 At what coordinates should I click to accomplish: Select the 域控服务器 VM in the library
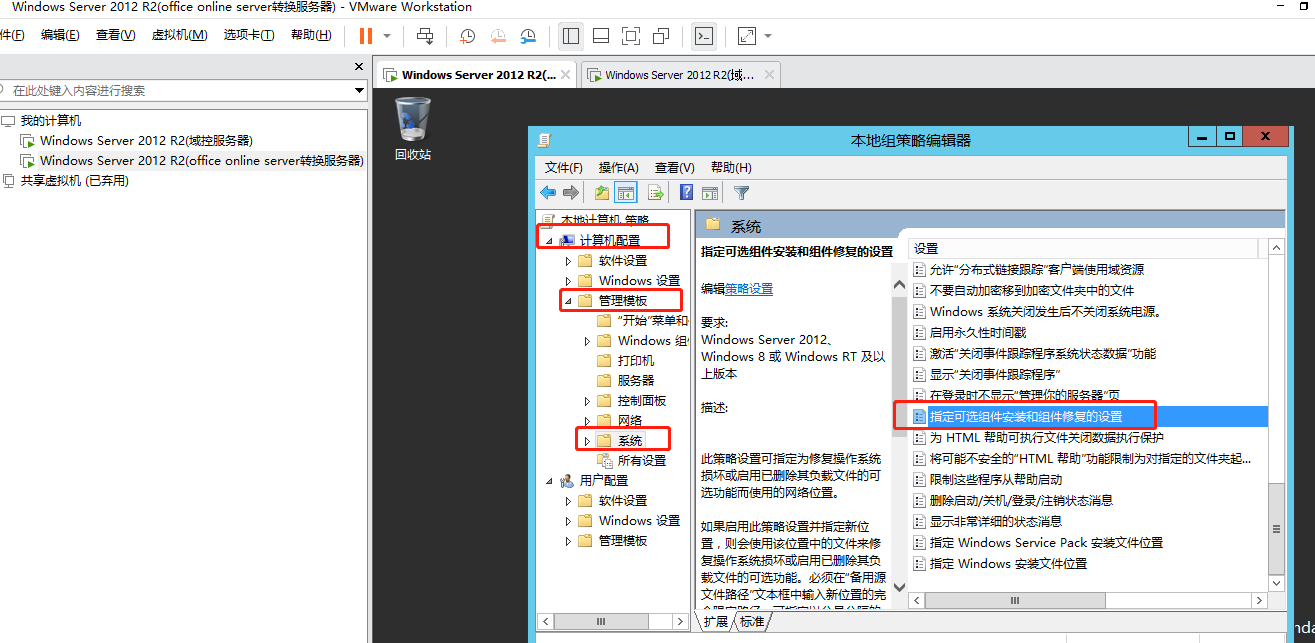(x=146, y=140)
